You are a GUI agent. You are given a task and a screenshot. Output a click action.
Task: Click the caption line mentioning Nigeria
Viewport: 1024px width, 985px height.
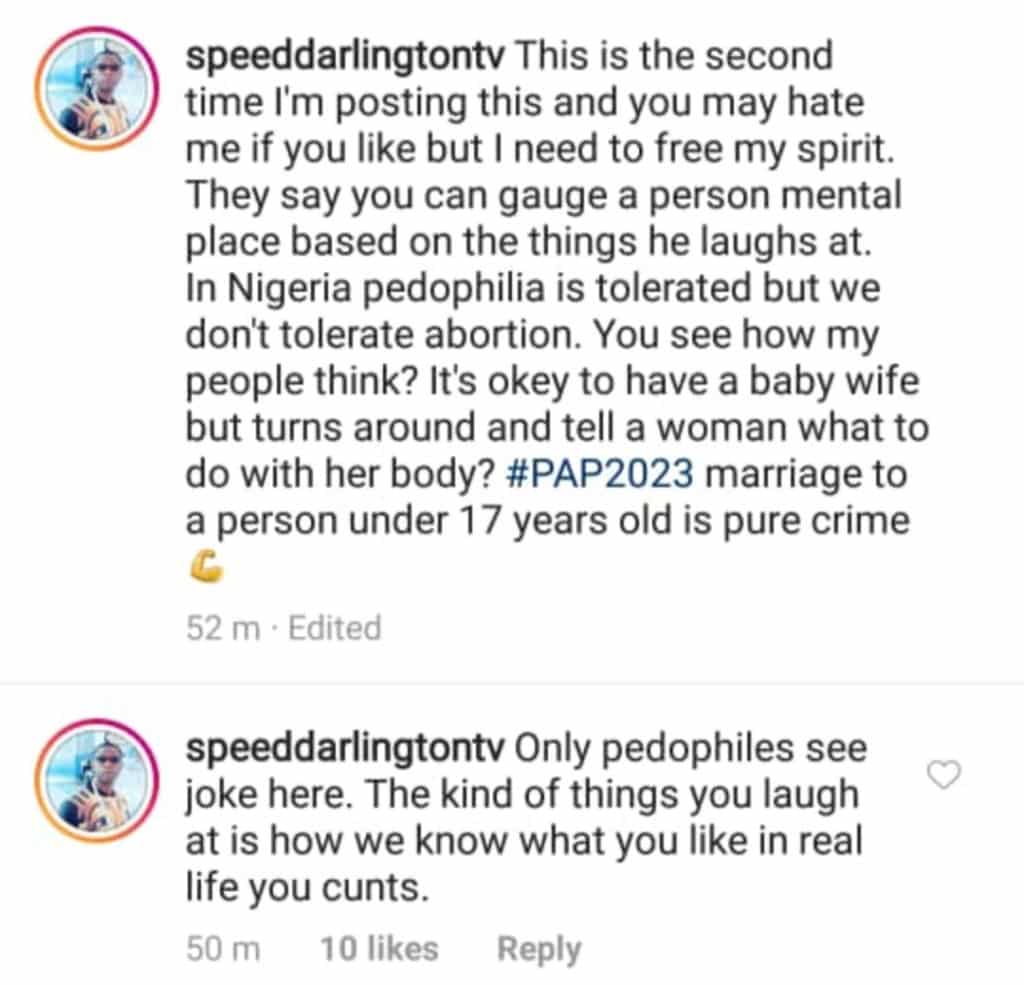click(533, 288)
